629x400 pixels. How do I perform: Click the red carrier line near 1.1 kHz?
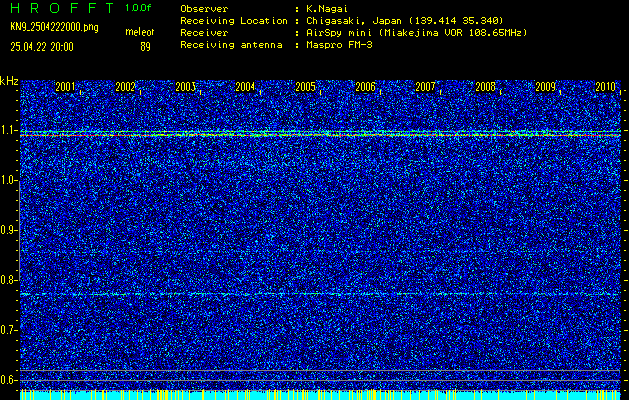coord(320,136)
